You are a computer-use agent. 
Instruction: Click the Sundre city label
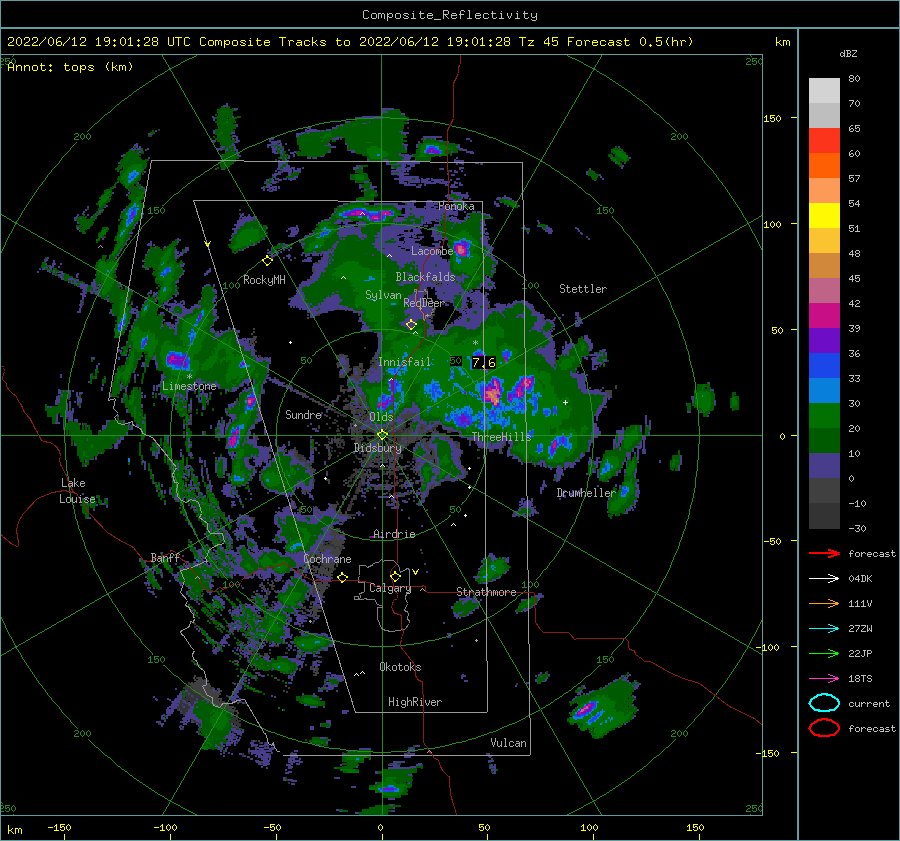click(x=303, y=414)
